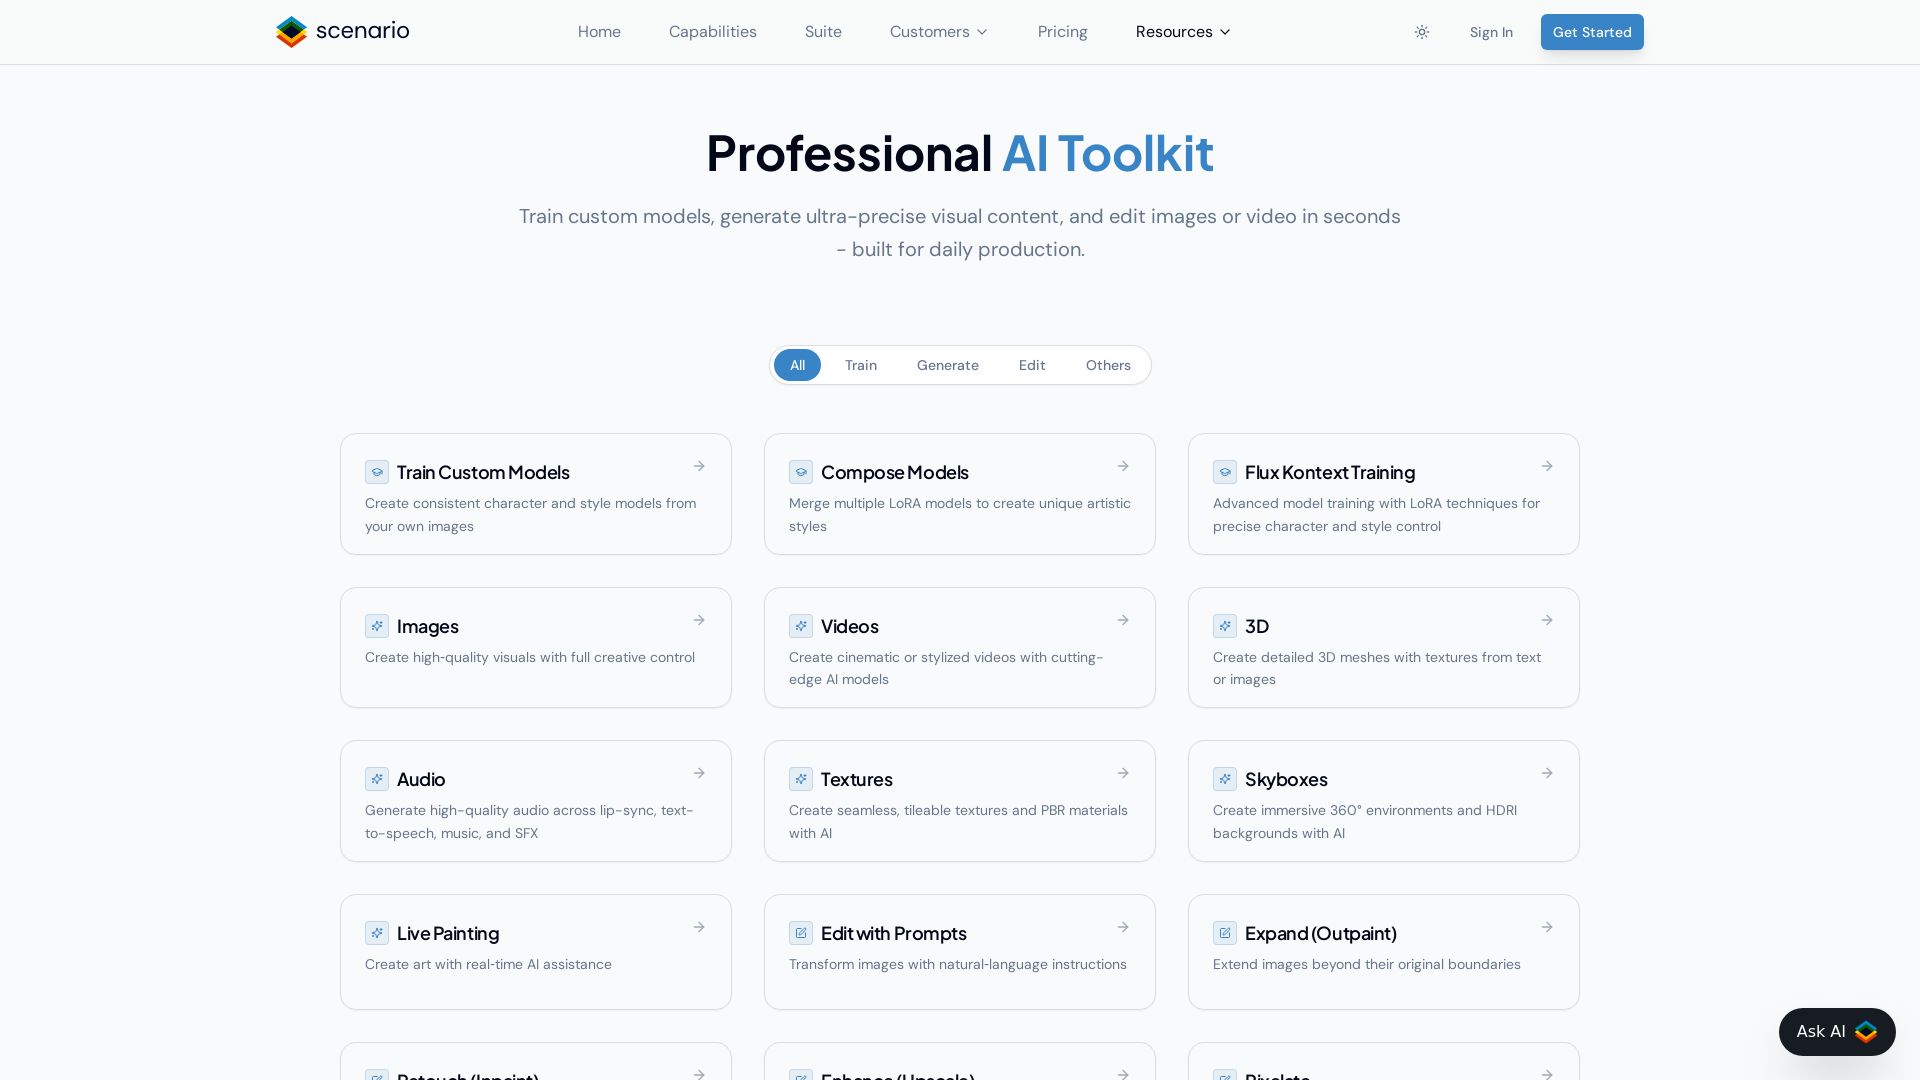Click the arrow on Compose Models card

(1123, 466)
